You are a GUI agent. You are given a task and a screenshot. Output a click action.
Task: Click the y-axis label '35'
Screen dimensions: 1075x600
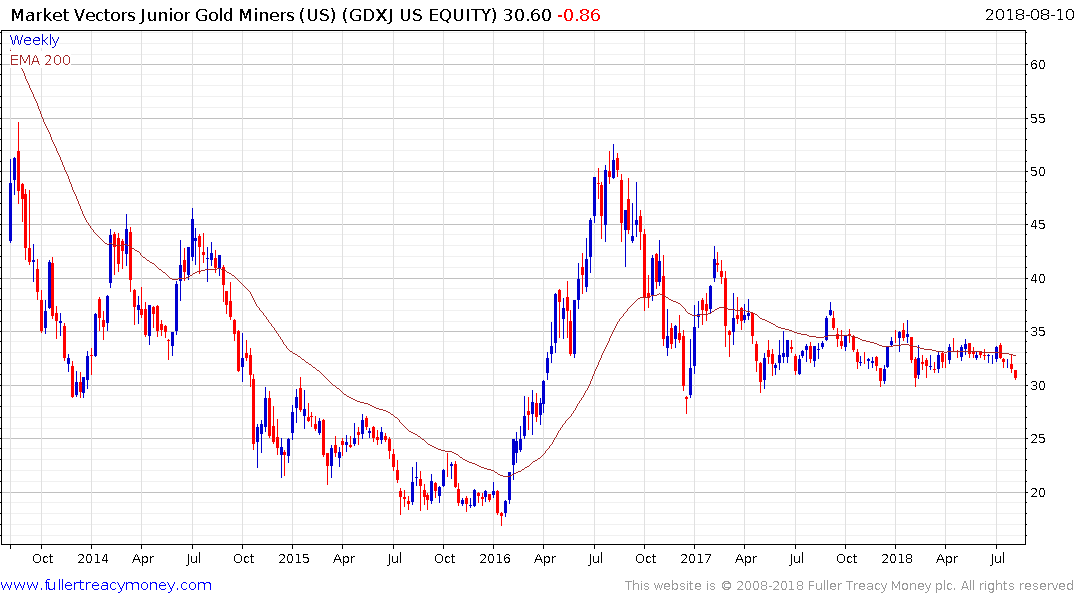[x=1037, y=332]
